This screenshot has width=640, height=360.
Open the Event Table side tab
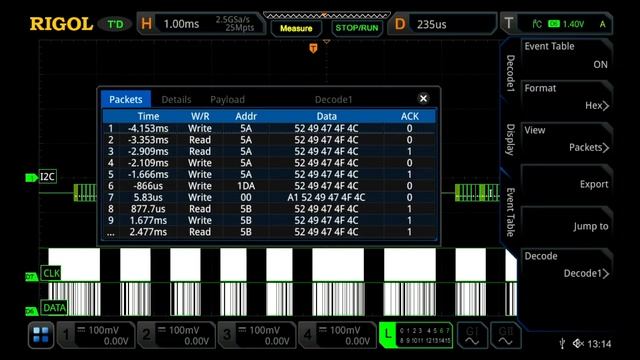pos(510,212)
